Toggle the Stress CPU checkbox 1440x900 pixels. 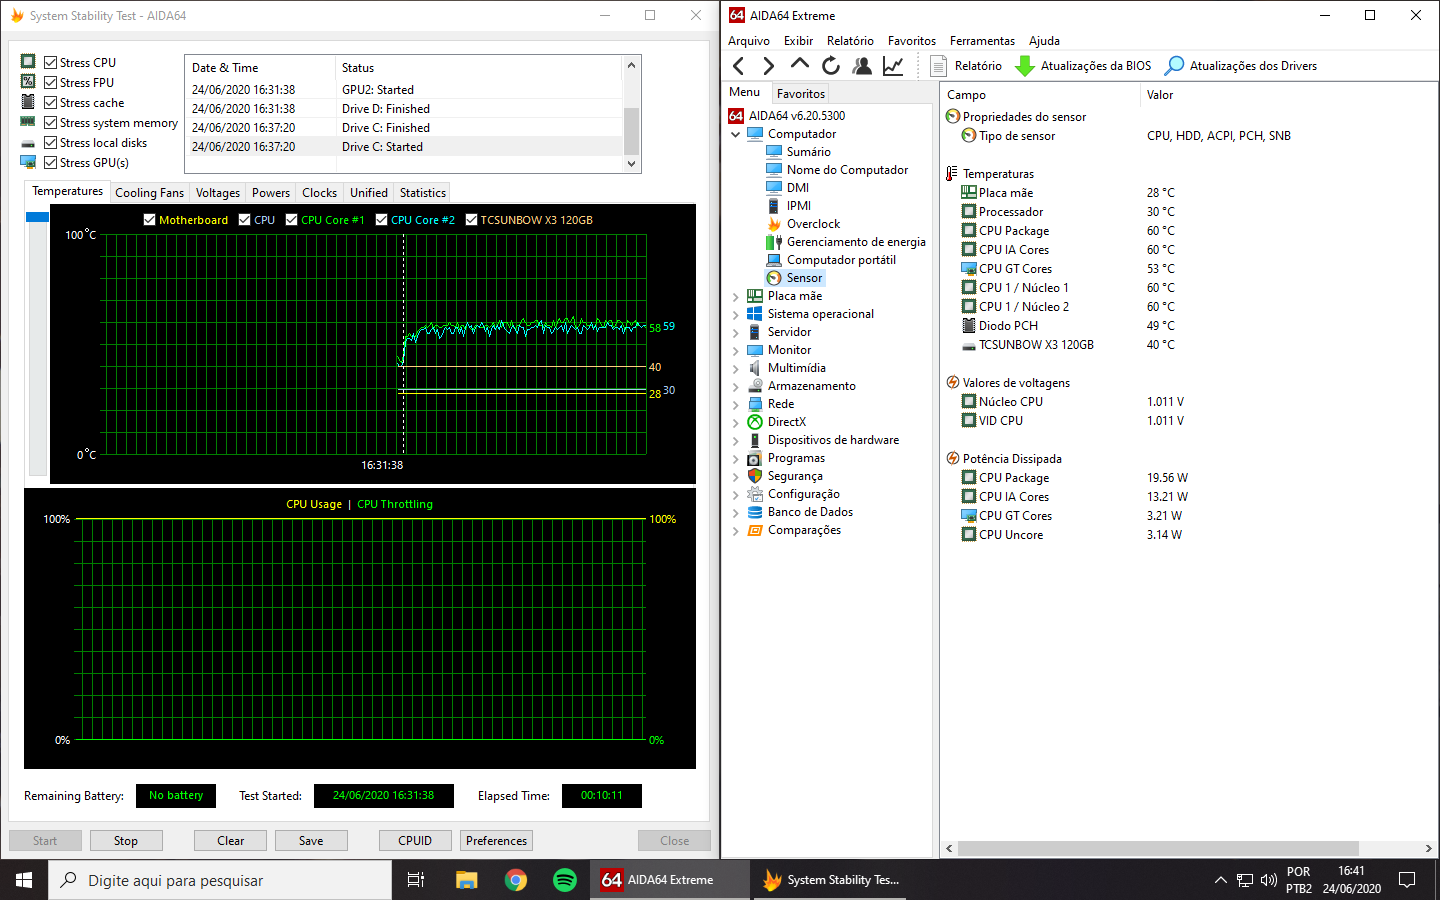50,62
